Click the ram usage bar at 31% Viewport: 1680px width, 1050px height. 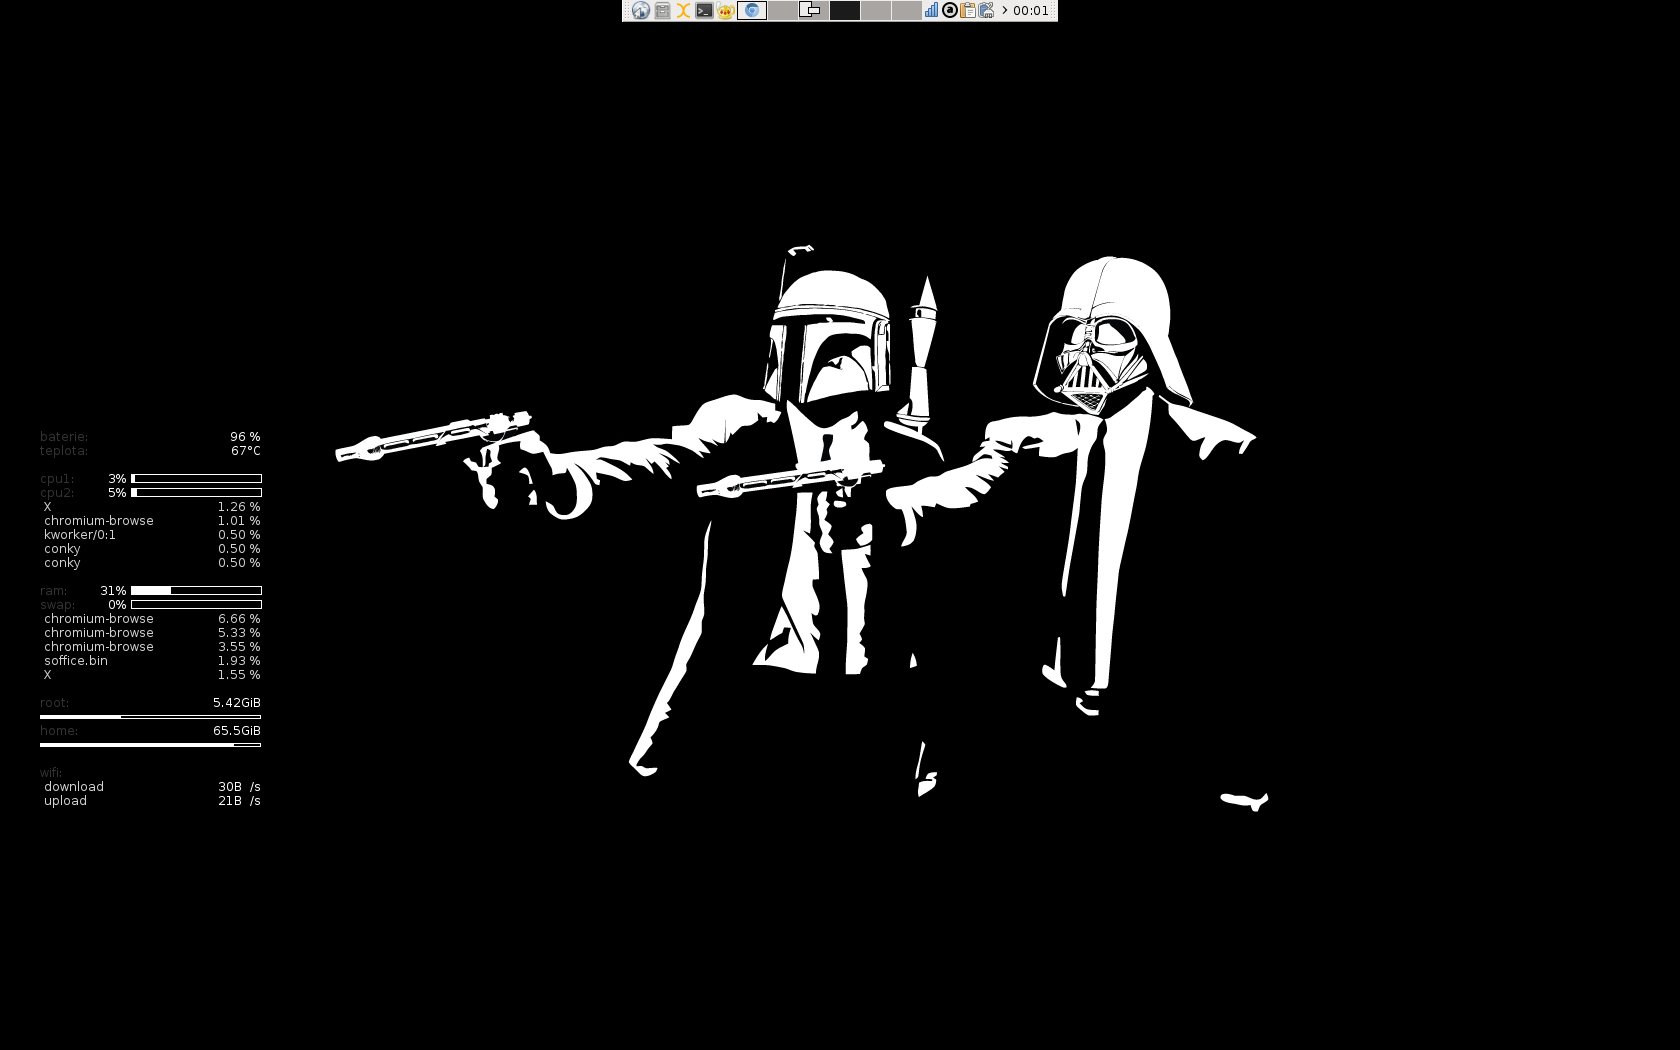point(196,591)
